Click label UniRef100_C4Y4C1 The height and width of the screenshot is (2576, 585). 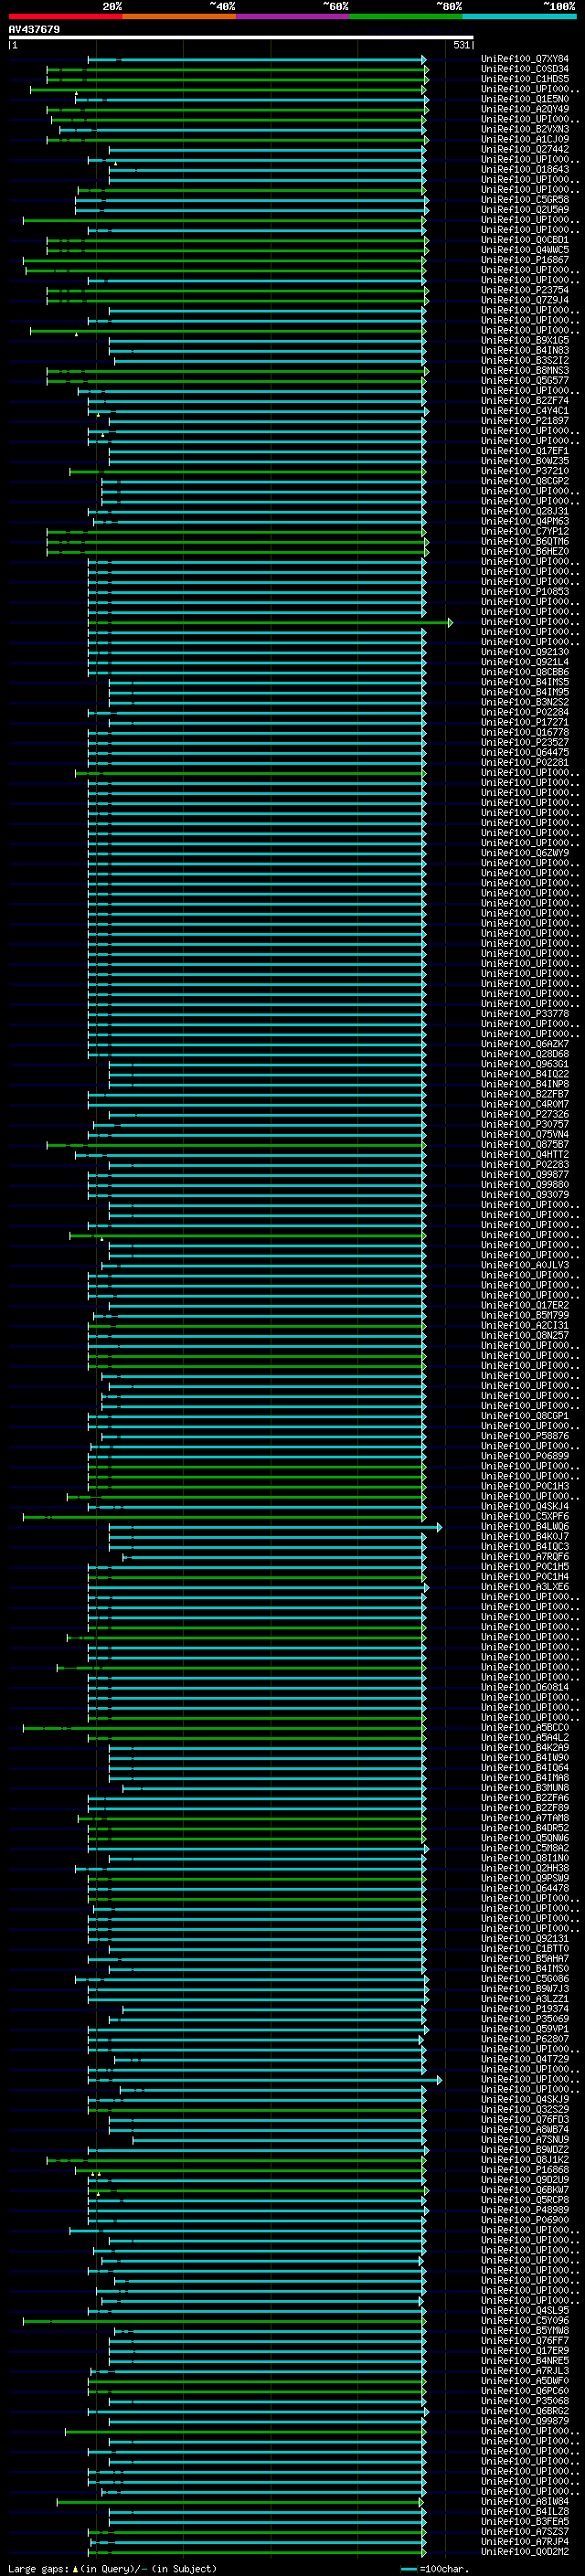coord(525,410)
